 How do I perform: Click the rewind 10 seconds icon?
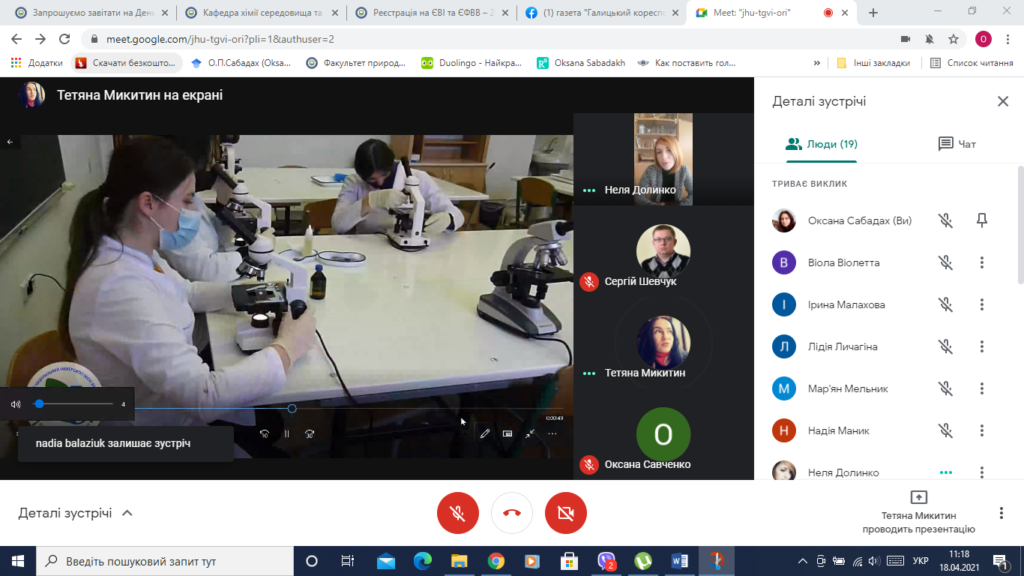[x=264, y=434]
